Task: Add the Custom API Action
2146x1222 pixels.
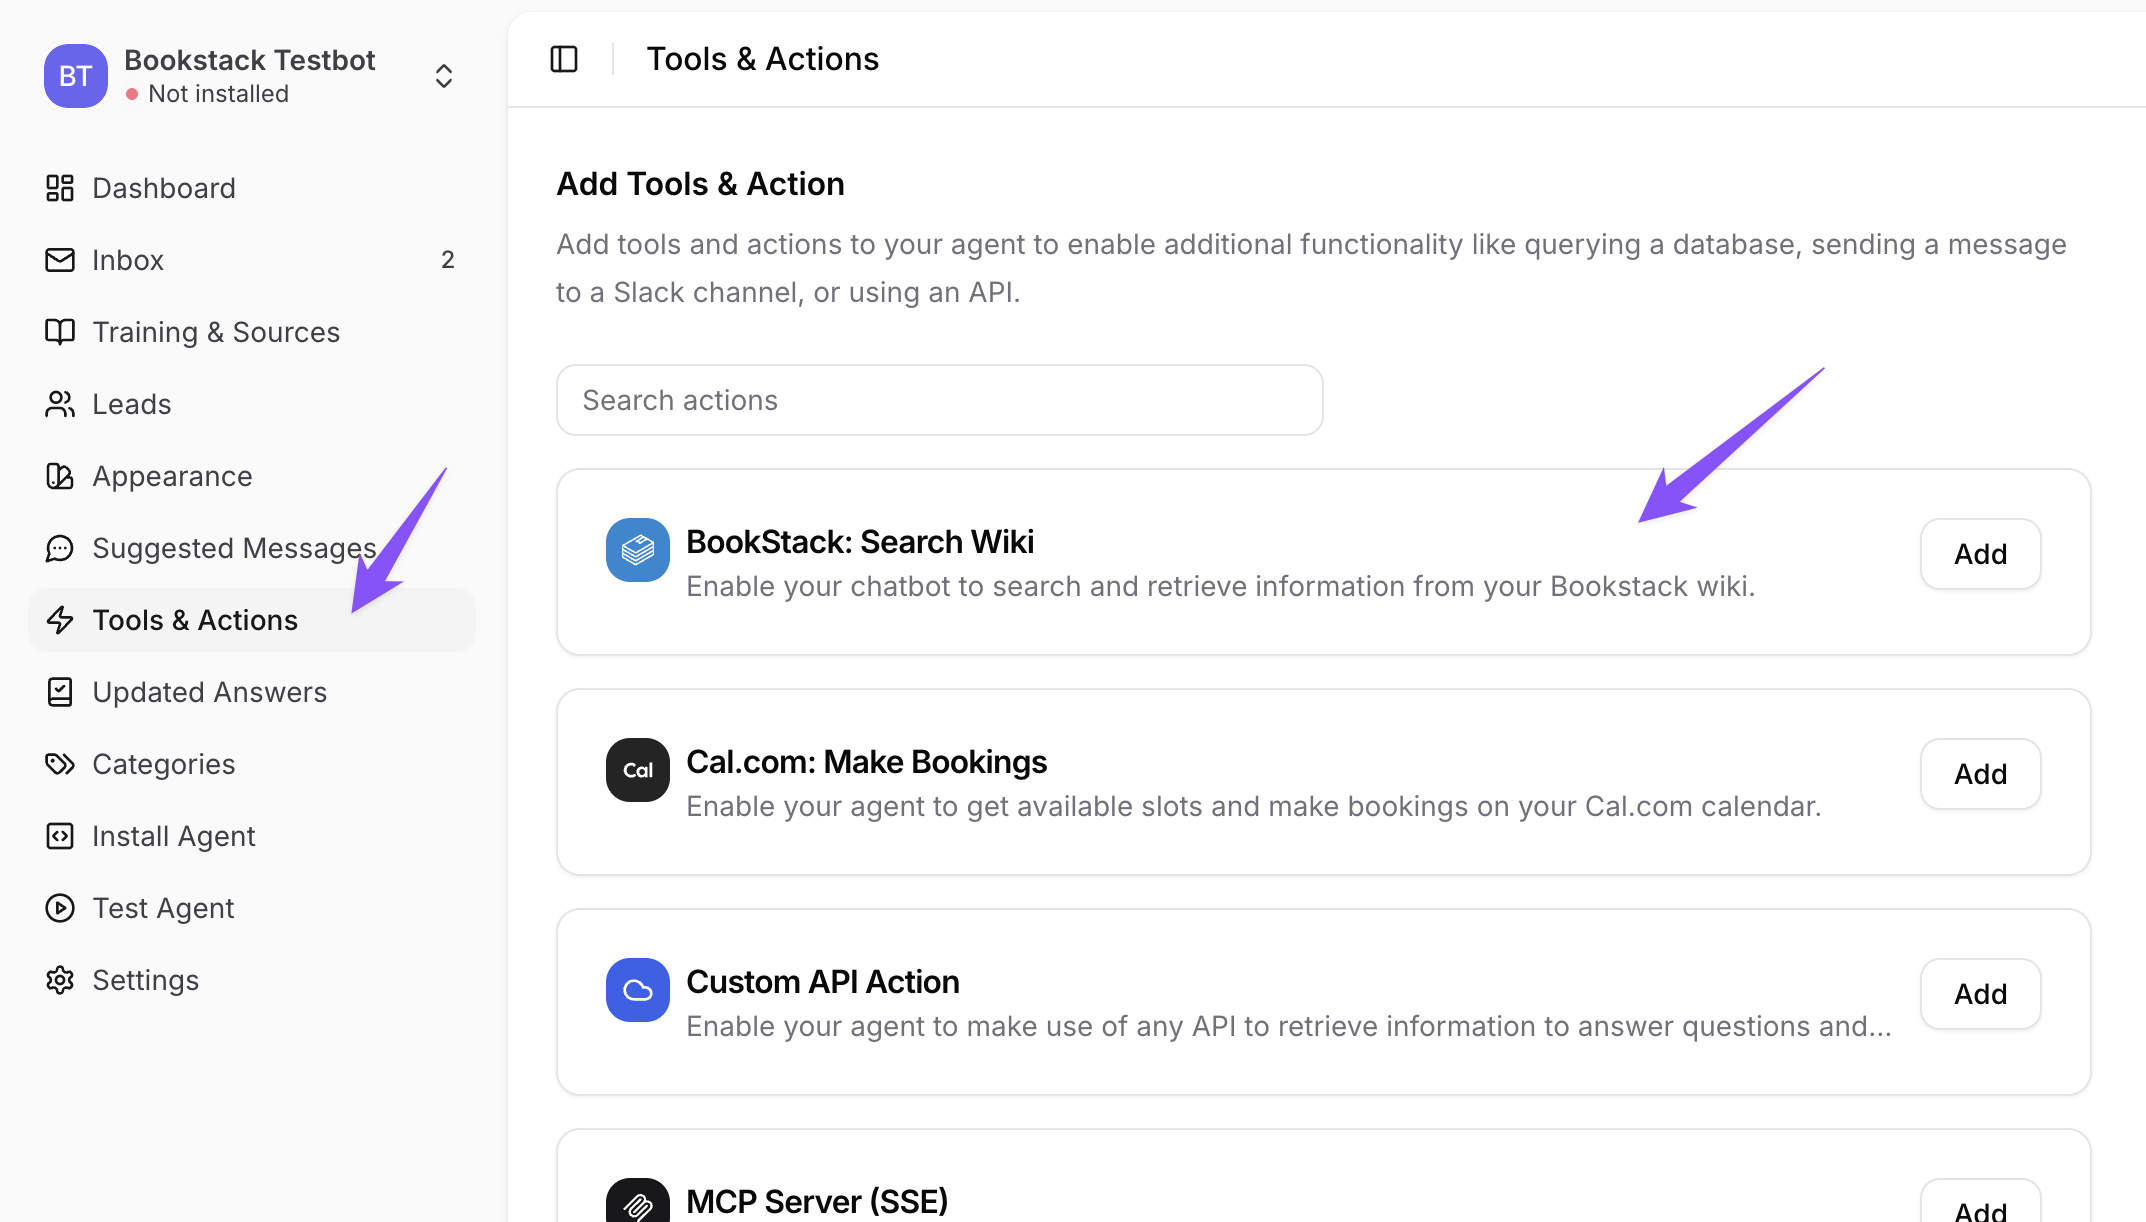Action: [1980, 994]
